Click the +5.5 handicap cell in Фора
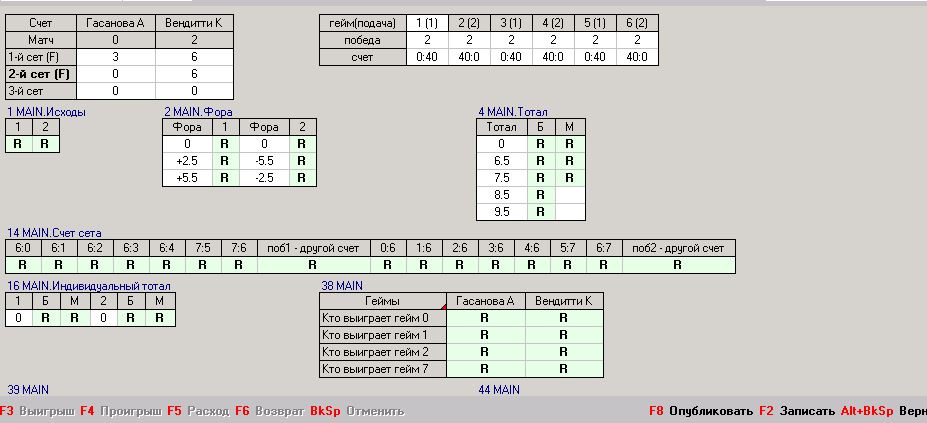Viewport: 927px width, 423px height. pyautogui.click(x=187, y=177)
